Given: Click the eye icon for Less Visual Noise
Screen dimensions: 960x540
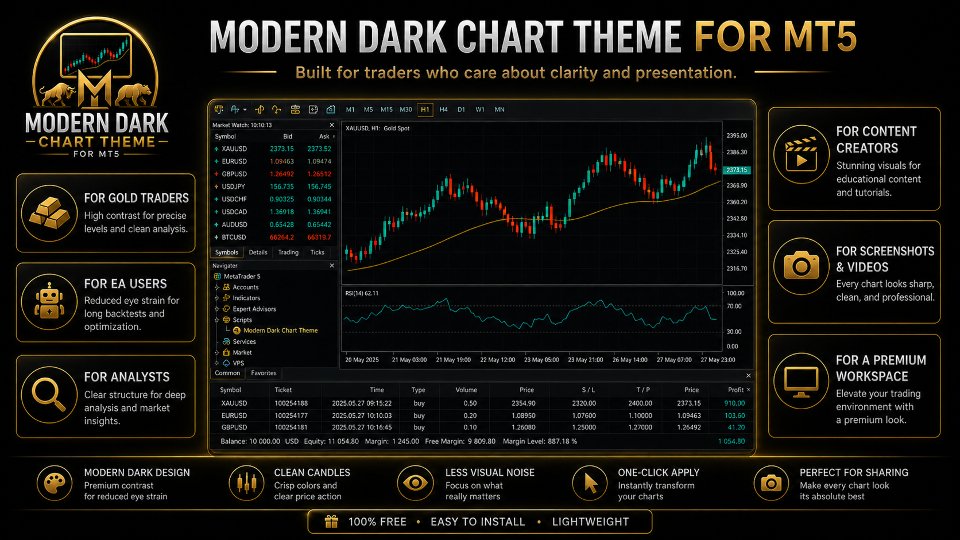Looking at the screenshot, I should click(x=414, y=483).
